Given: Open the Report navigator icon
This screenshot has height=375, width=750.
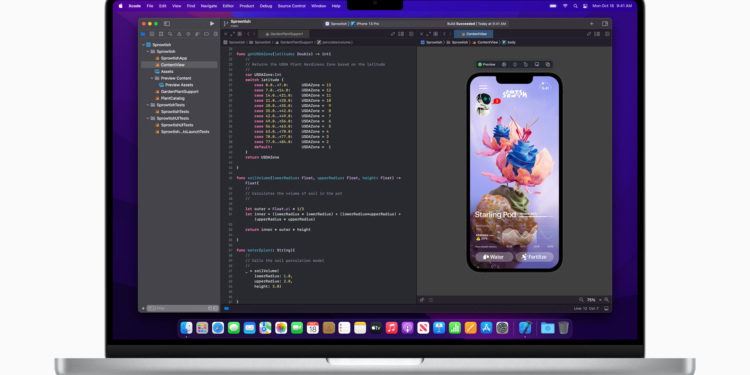Looking at the screenshot, I should 215,34.
